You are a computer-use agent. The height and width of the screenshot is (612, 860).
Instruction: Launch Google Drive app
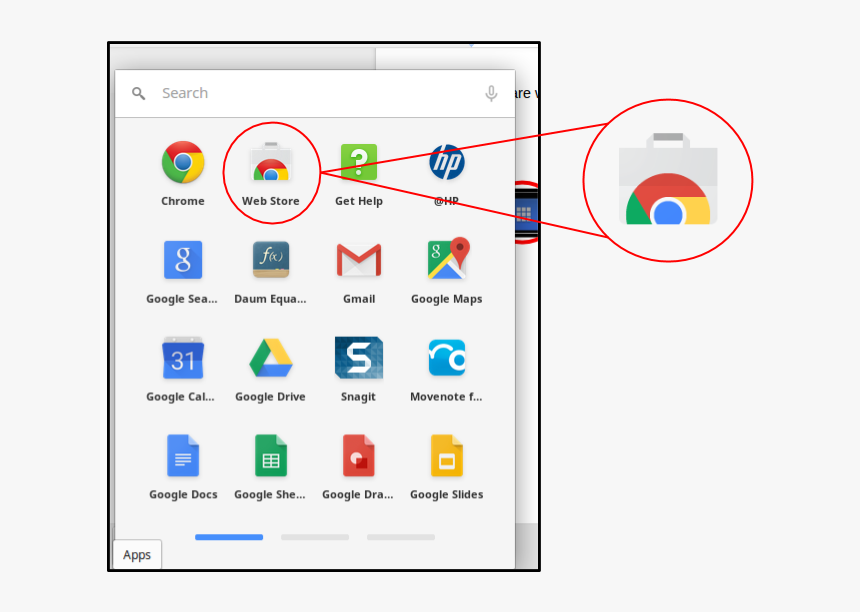[x=271, y=358]
